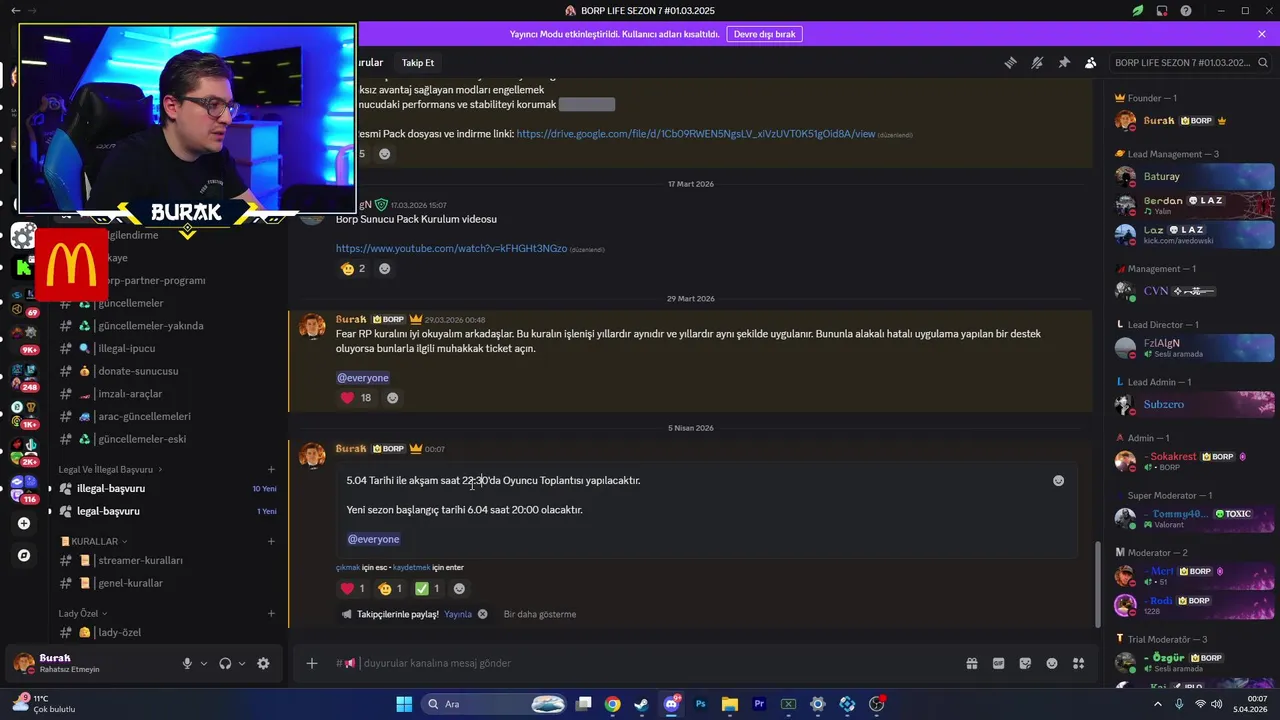Add reaction next to the 5 reaction

click(x=384, y=154)
